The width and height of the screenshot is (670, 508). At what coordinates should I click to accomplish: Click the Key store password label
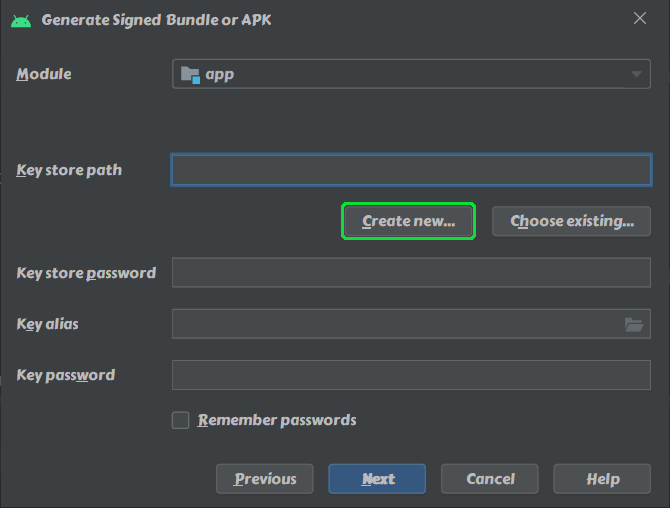[86, 273]
